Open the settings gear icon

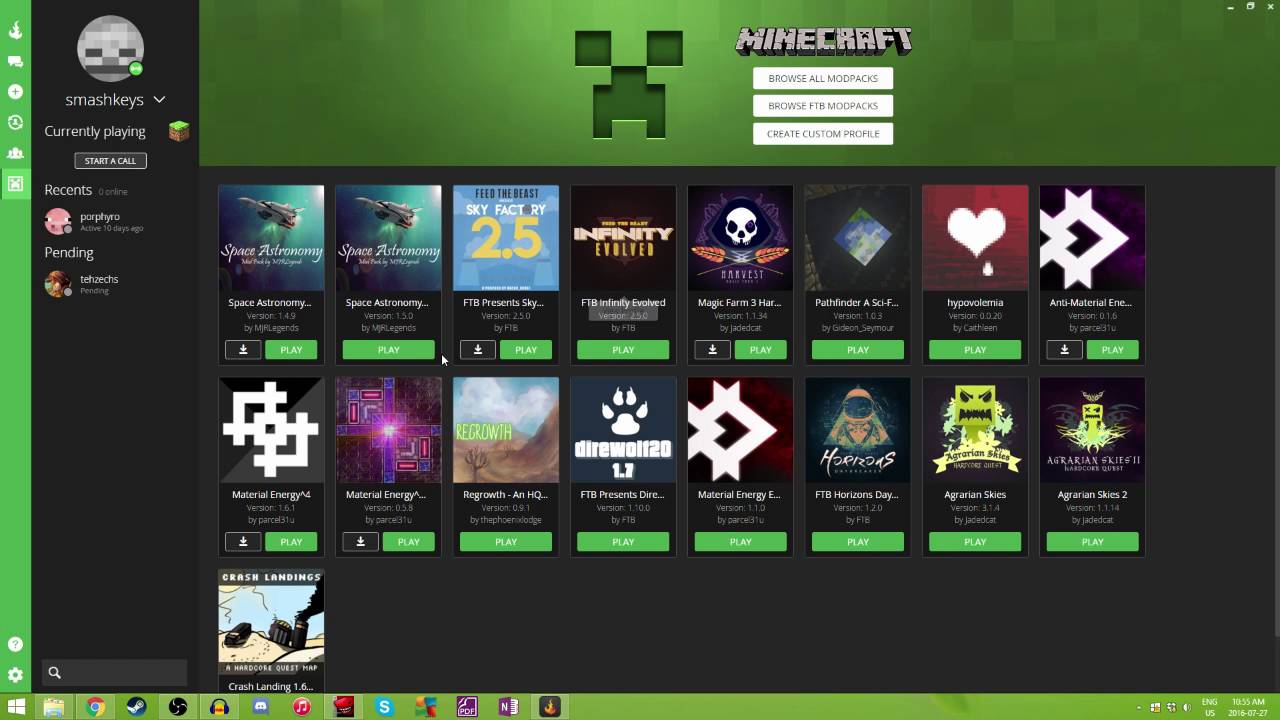click(x=15, y=675)
